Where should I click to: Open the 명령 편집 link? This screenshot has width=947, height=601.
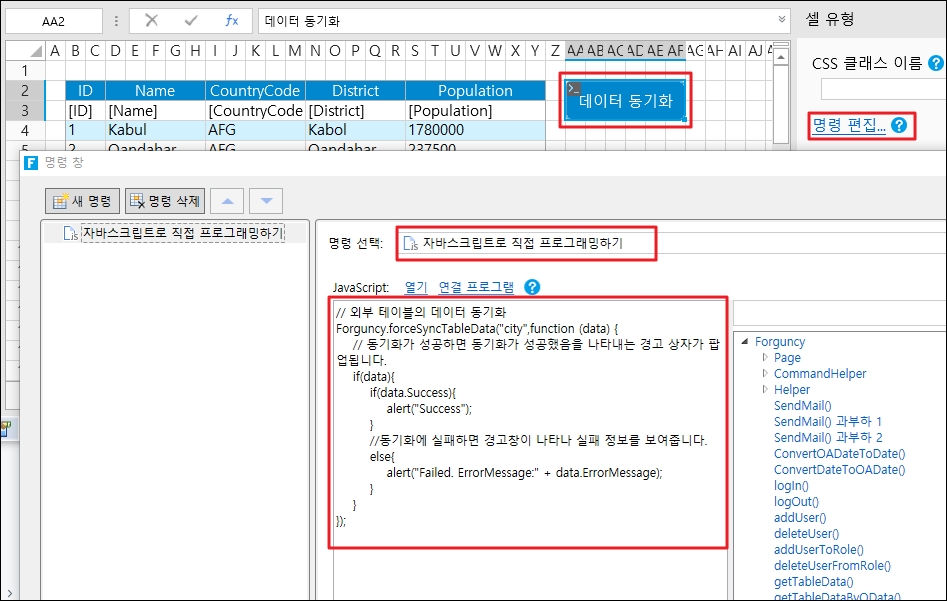[x=848, y=125]
